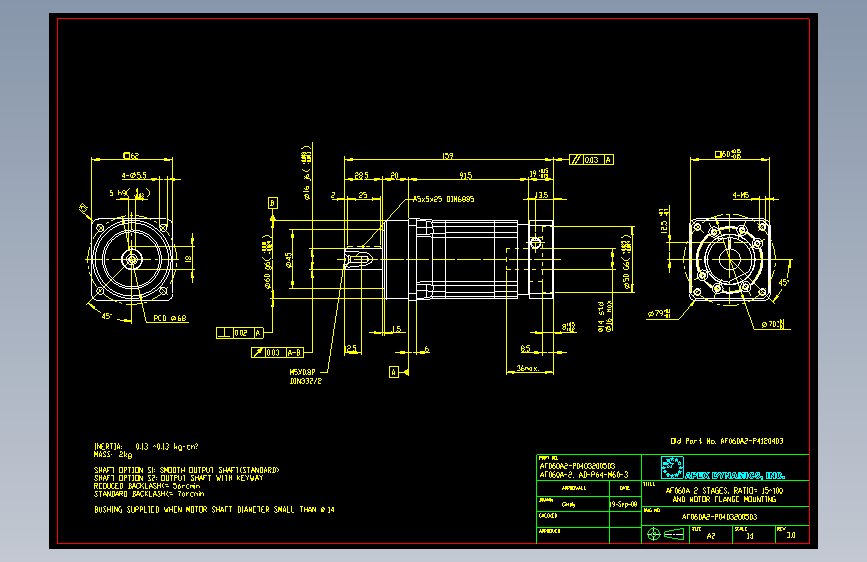867x562 pixels.
Task: Click the datum A marker box
Action: [x=394, y=372]
